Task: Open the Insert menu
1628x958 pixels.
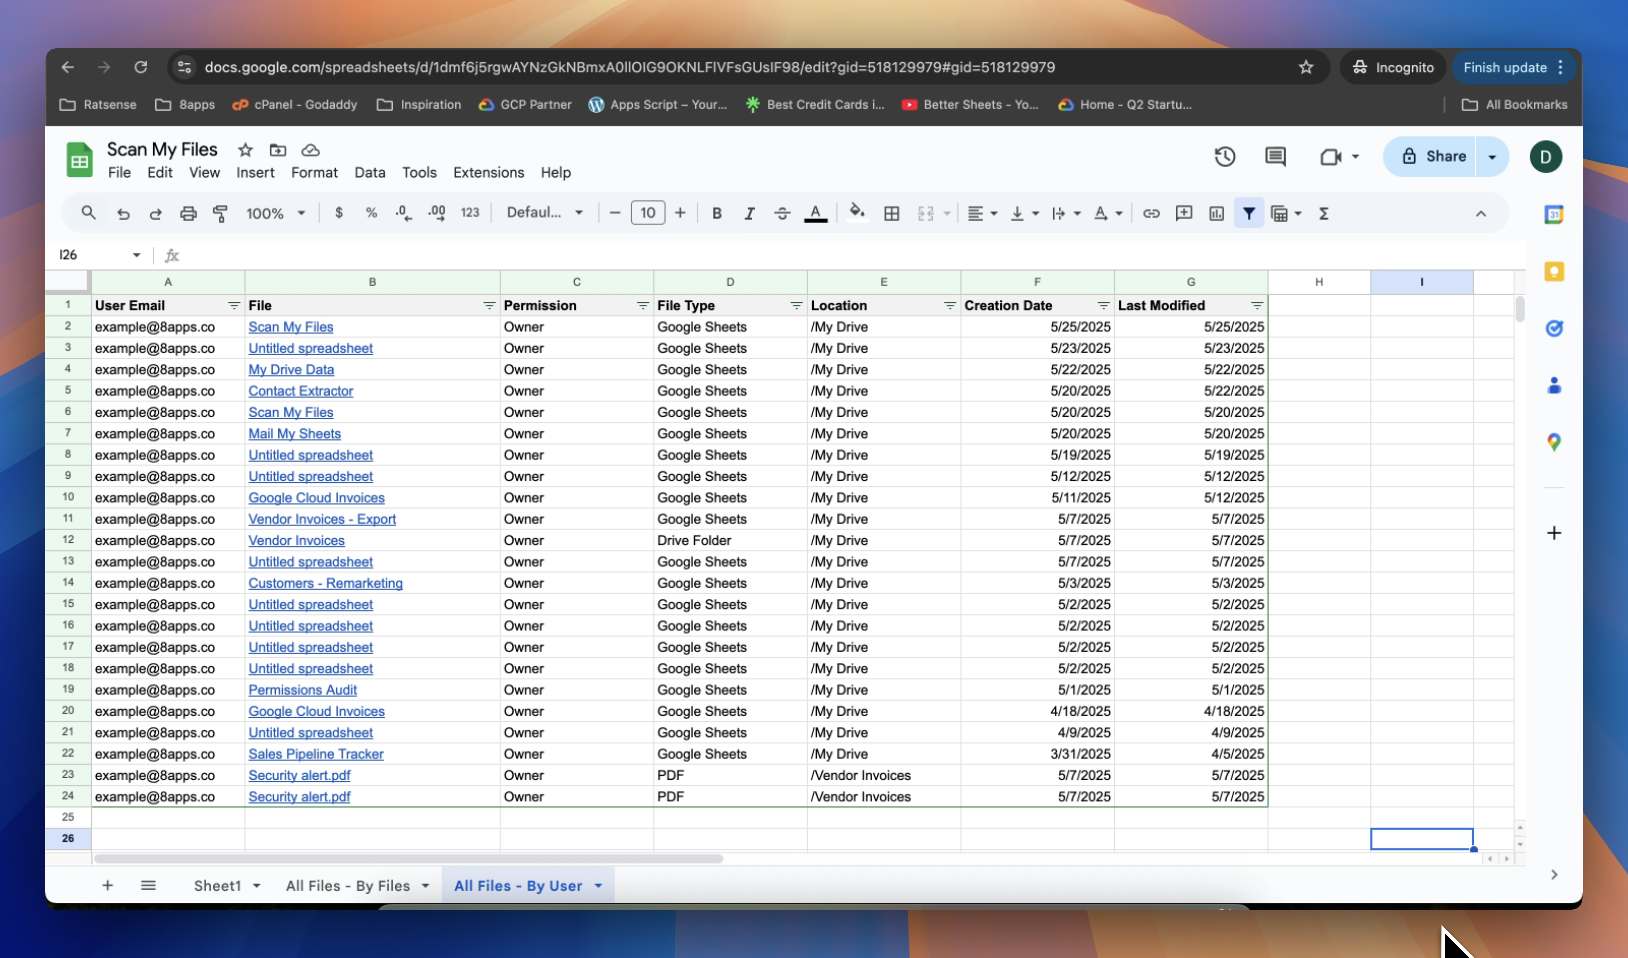Action: (255, 173)
